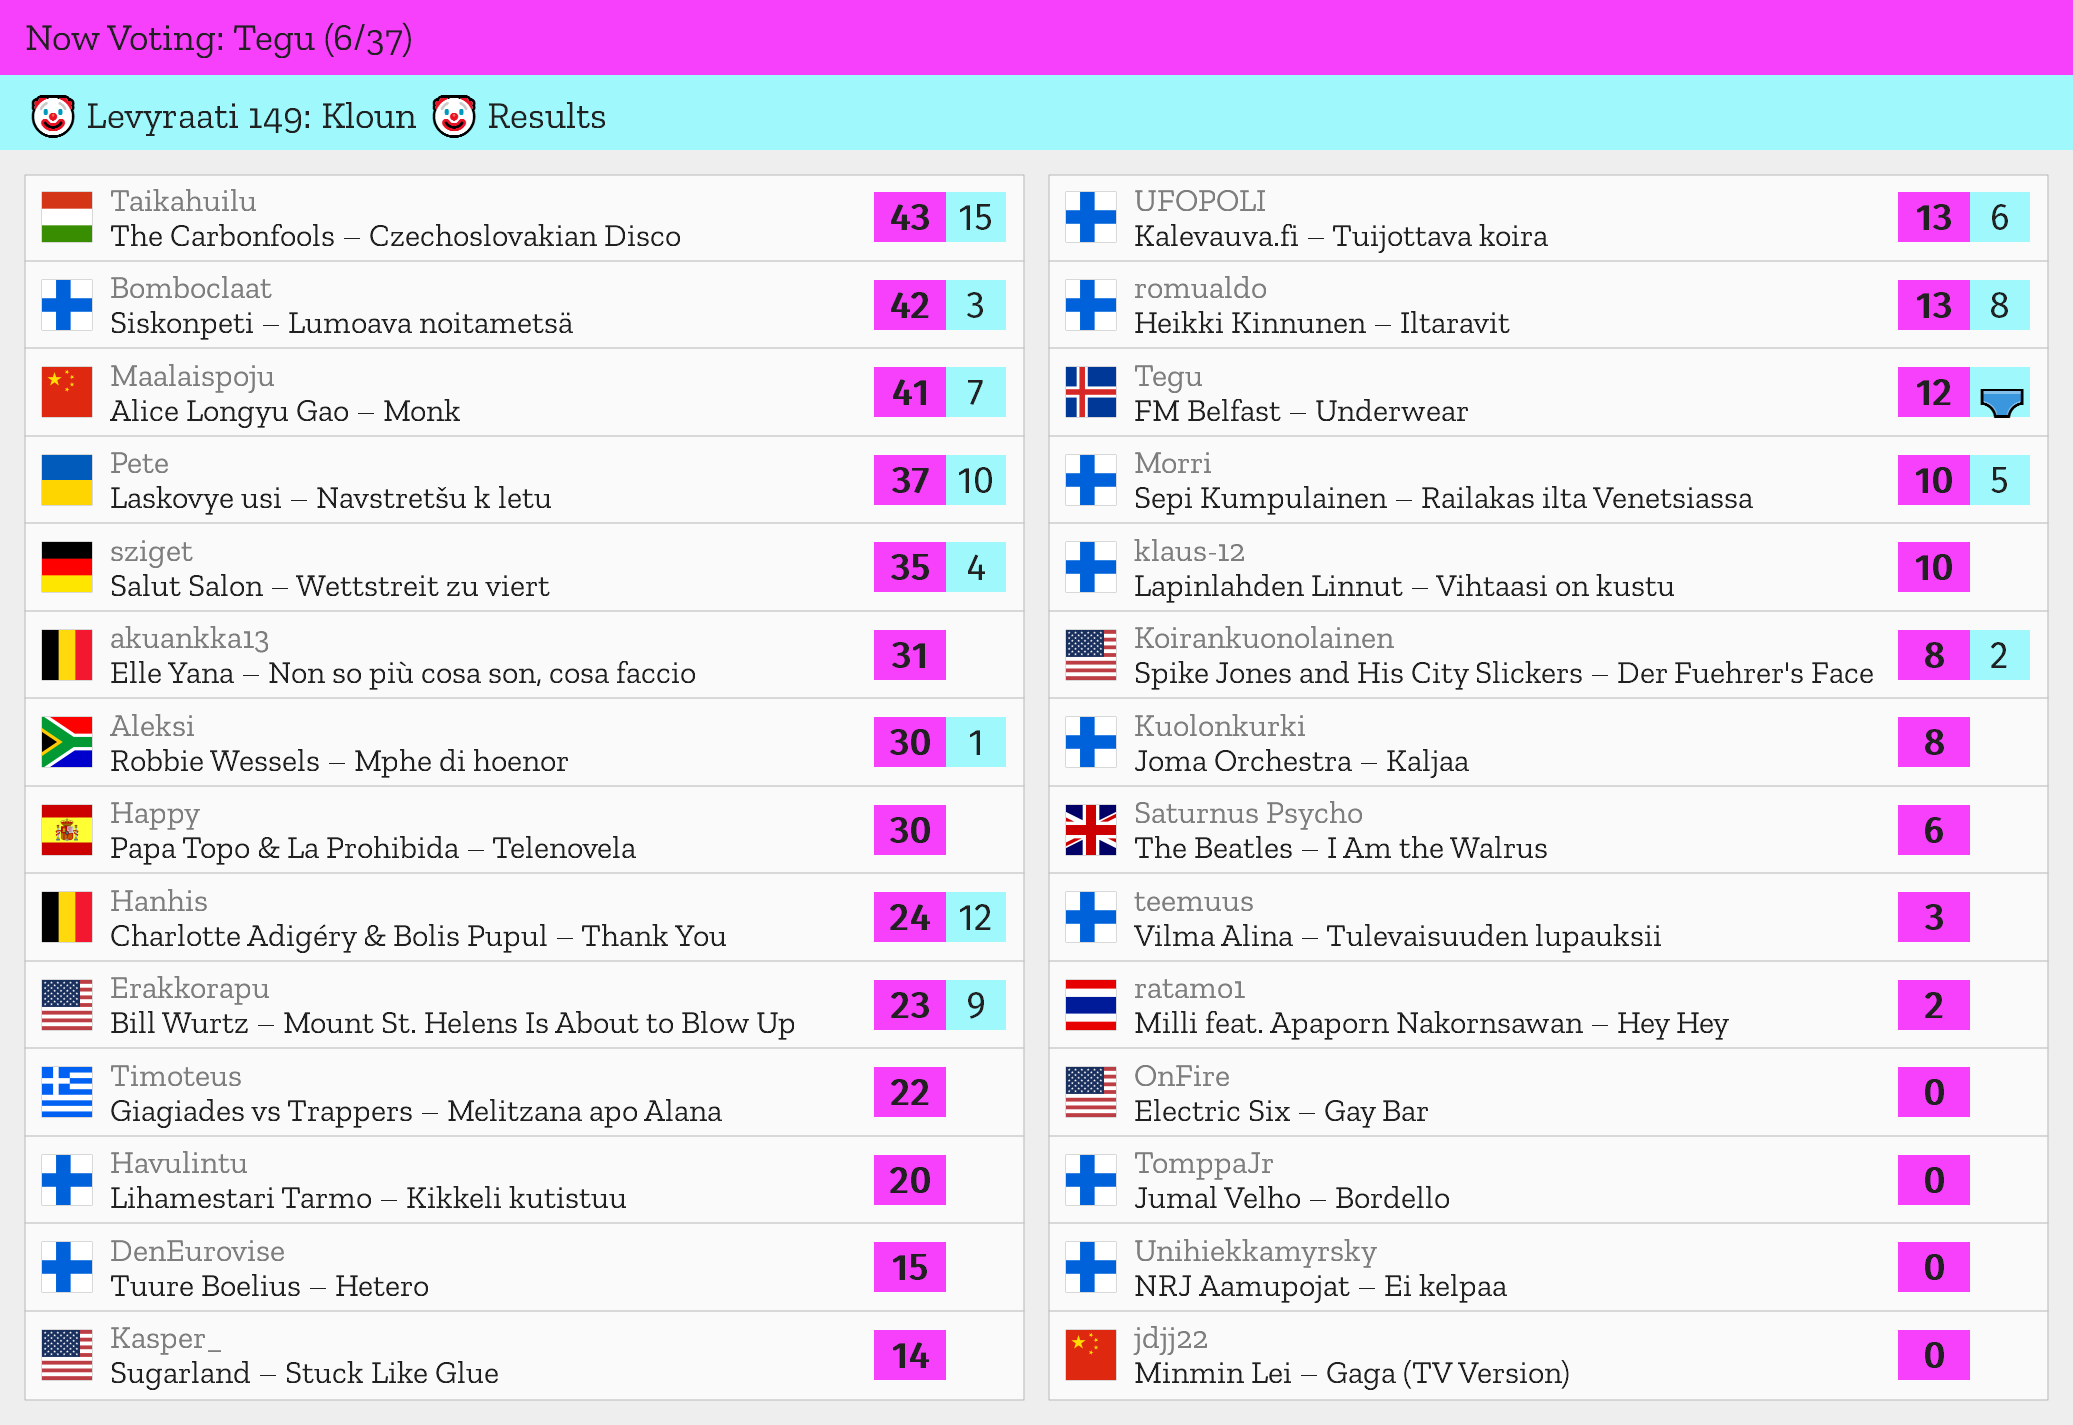
Task: Click the Icelandic flag next to Tegu
Action: pos(1091,393)
